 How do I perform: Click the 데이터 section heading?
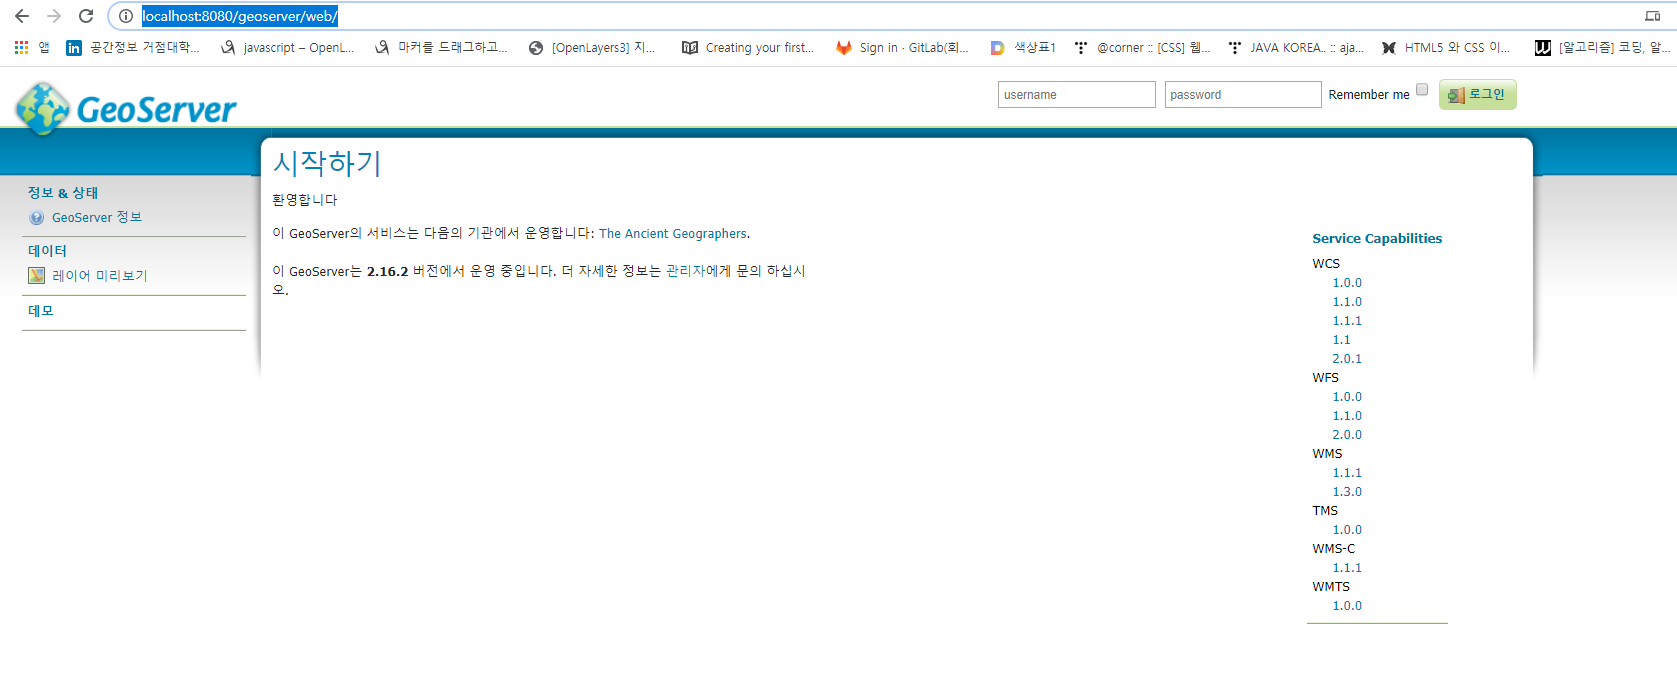click(47, 251)
